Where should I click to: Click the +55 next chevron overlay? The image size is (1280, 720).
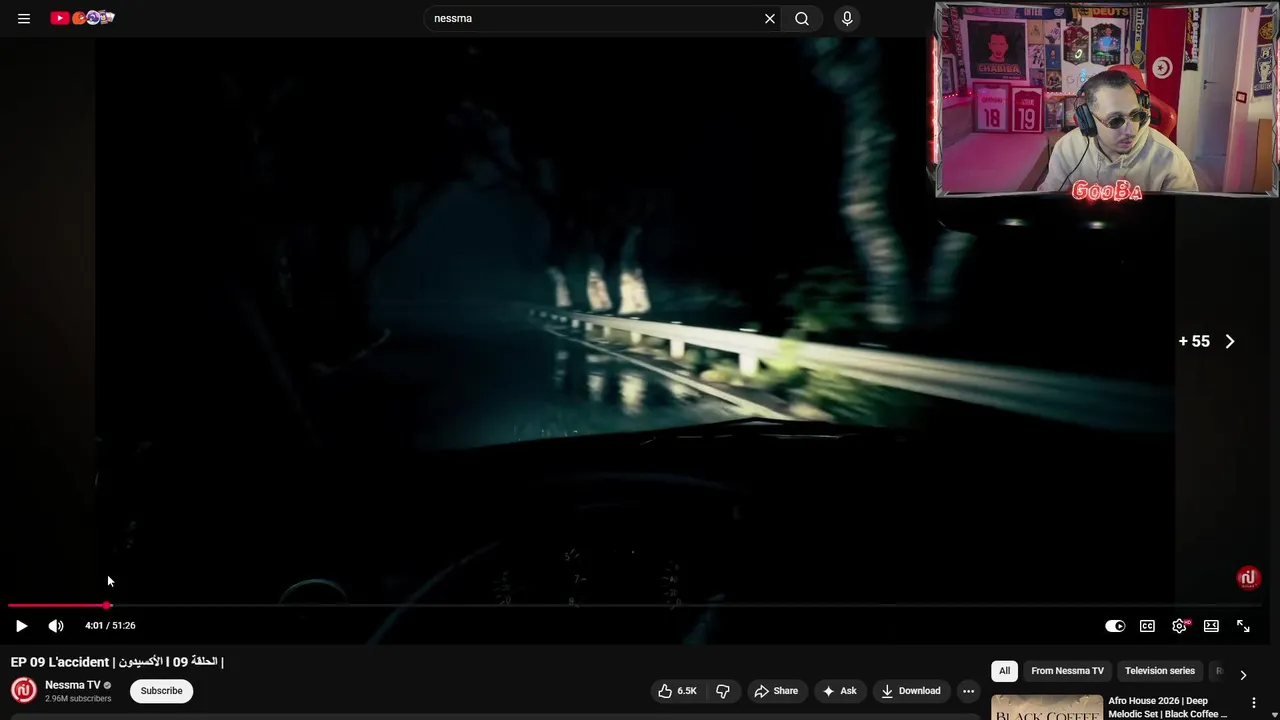click(x=1207, y=341)
